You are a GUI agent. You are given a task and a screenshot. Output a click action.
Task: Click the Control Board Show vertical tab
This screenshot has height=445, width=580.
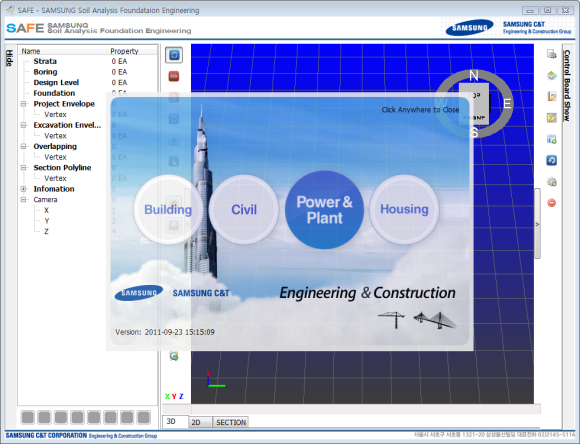[567, 85]
